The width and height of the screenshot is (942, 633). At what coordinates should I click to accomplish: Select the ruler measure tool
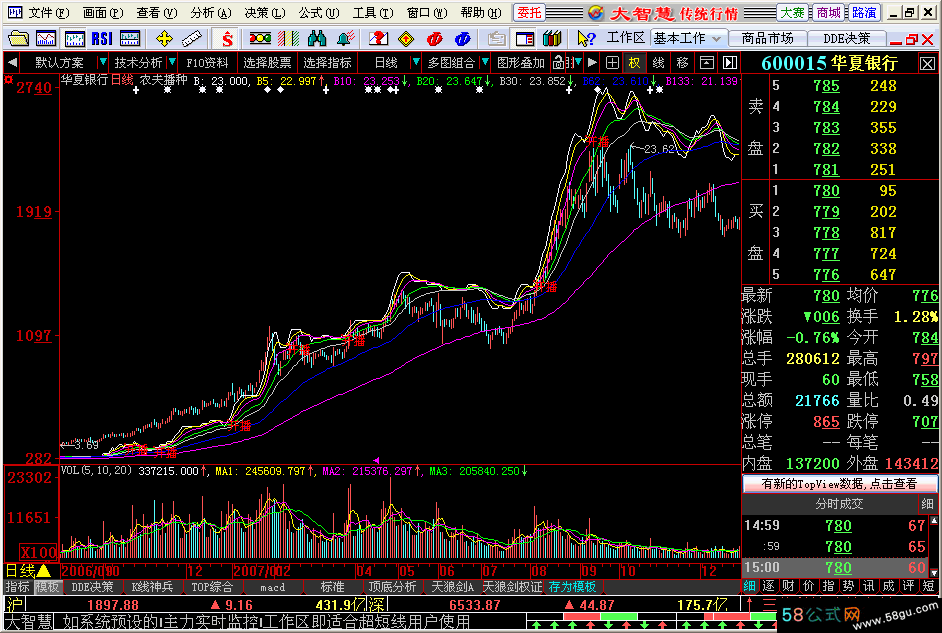pos(192,39)
